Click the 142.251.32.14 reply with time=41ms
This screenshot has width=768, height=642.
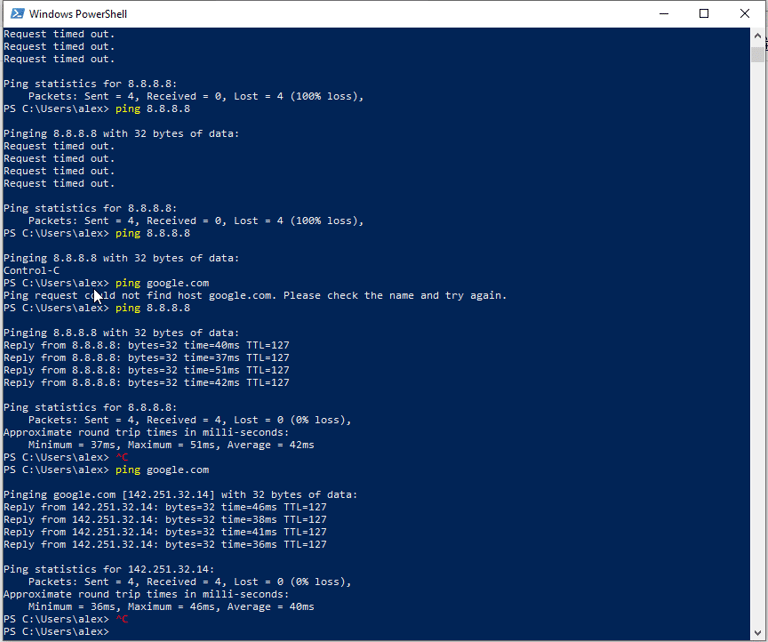pos(165,532)
